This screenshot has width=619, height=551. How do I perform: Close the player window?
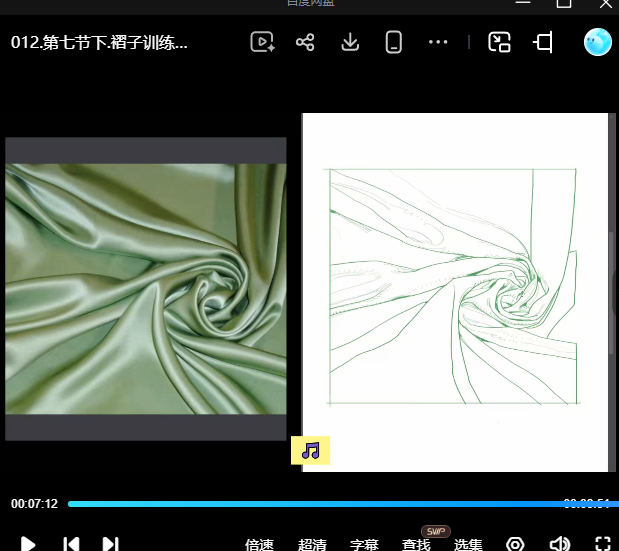tap(606, 4)
